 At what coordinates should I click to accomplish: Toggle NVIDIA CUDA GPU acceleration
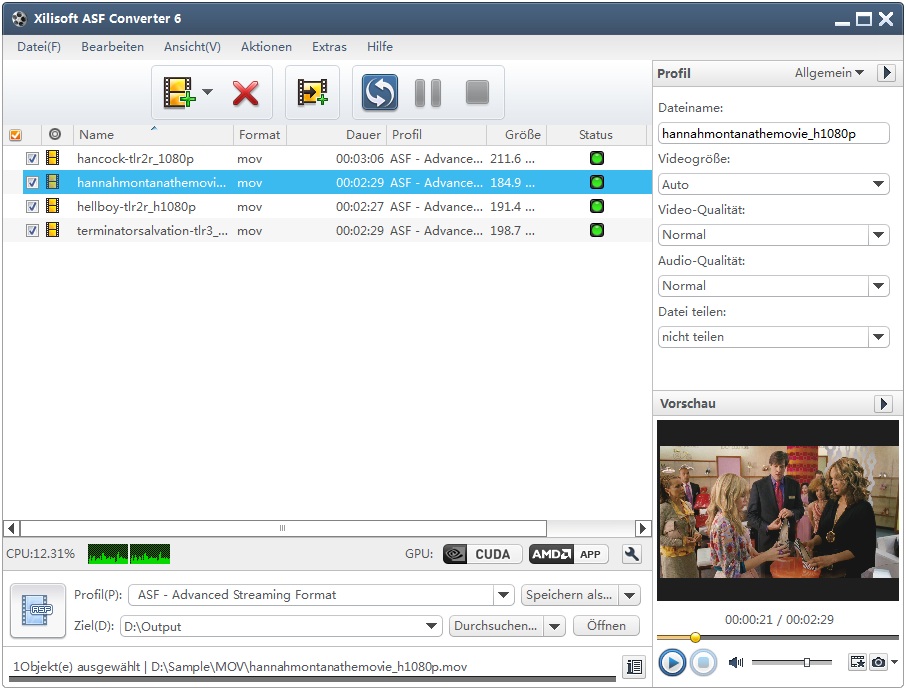(482, 554)
